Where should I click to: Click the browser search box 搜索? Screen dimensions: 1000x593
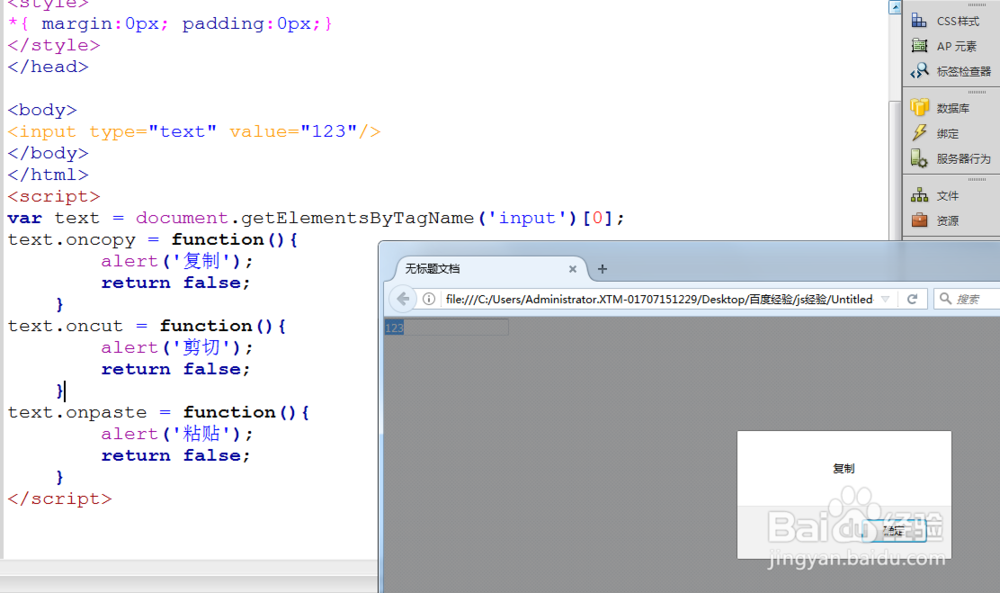coord(968,299)
